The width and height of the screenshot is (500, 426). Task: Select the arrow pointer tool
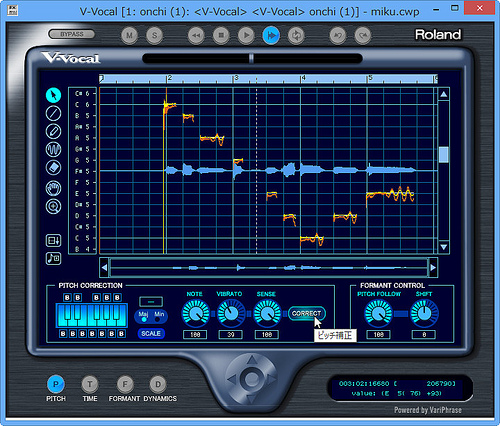(53, 95)
